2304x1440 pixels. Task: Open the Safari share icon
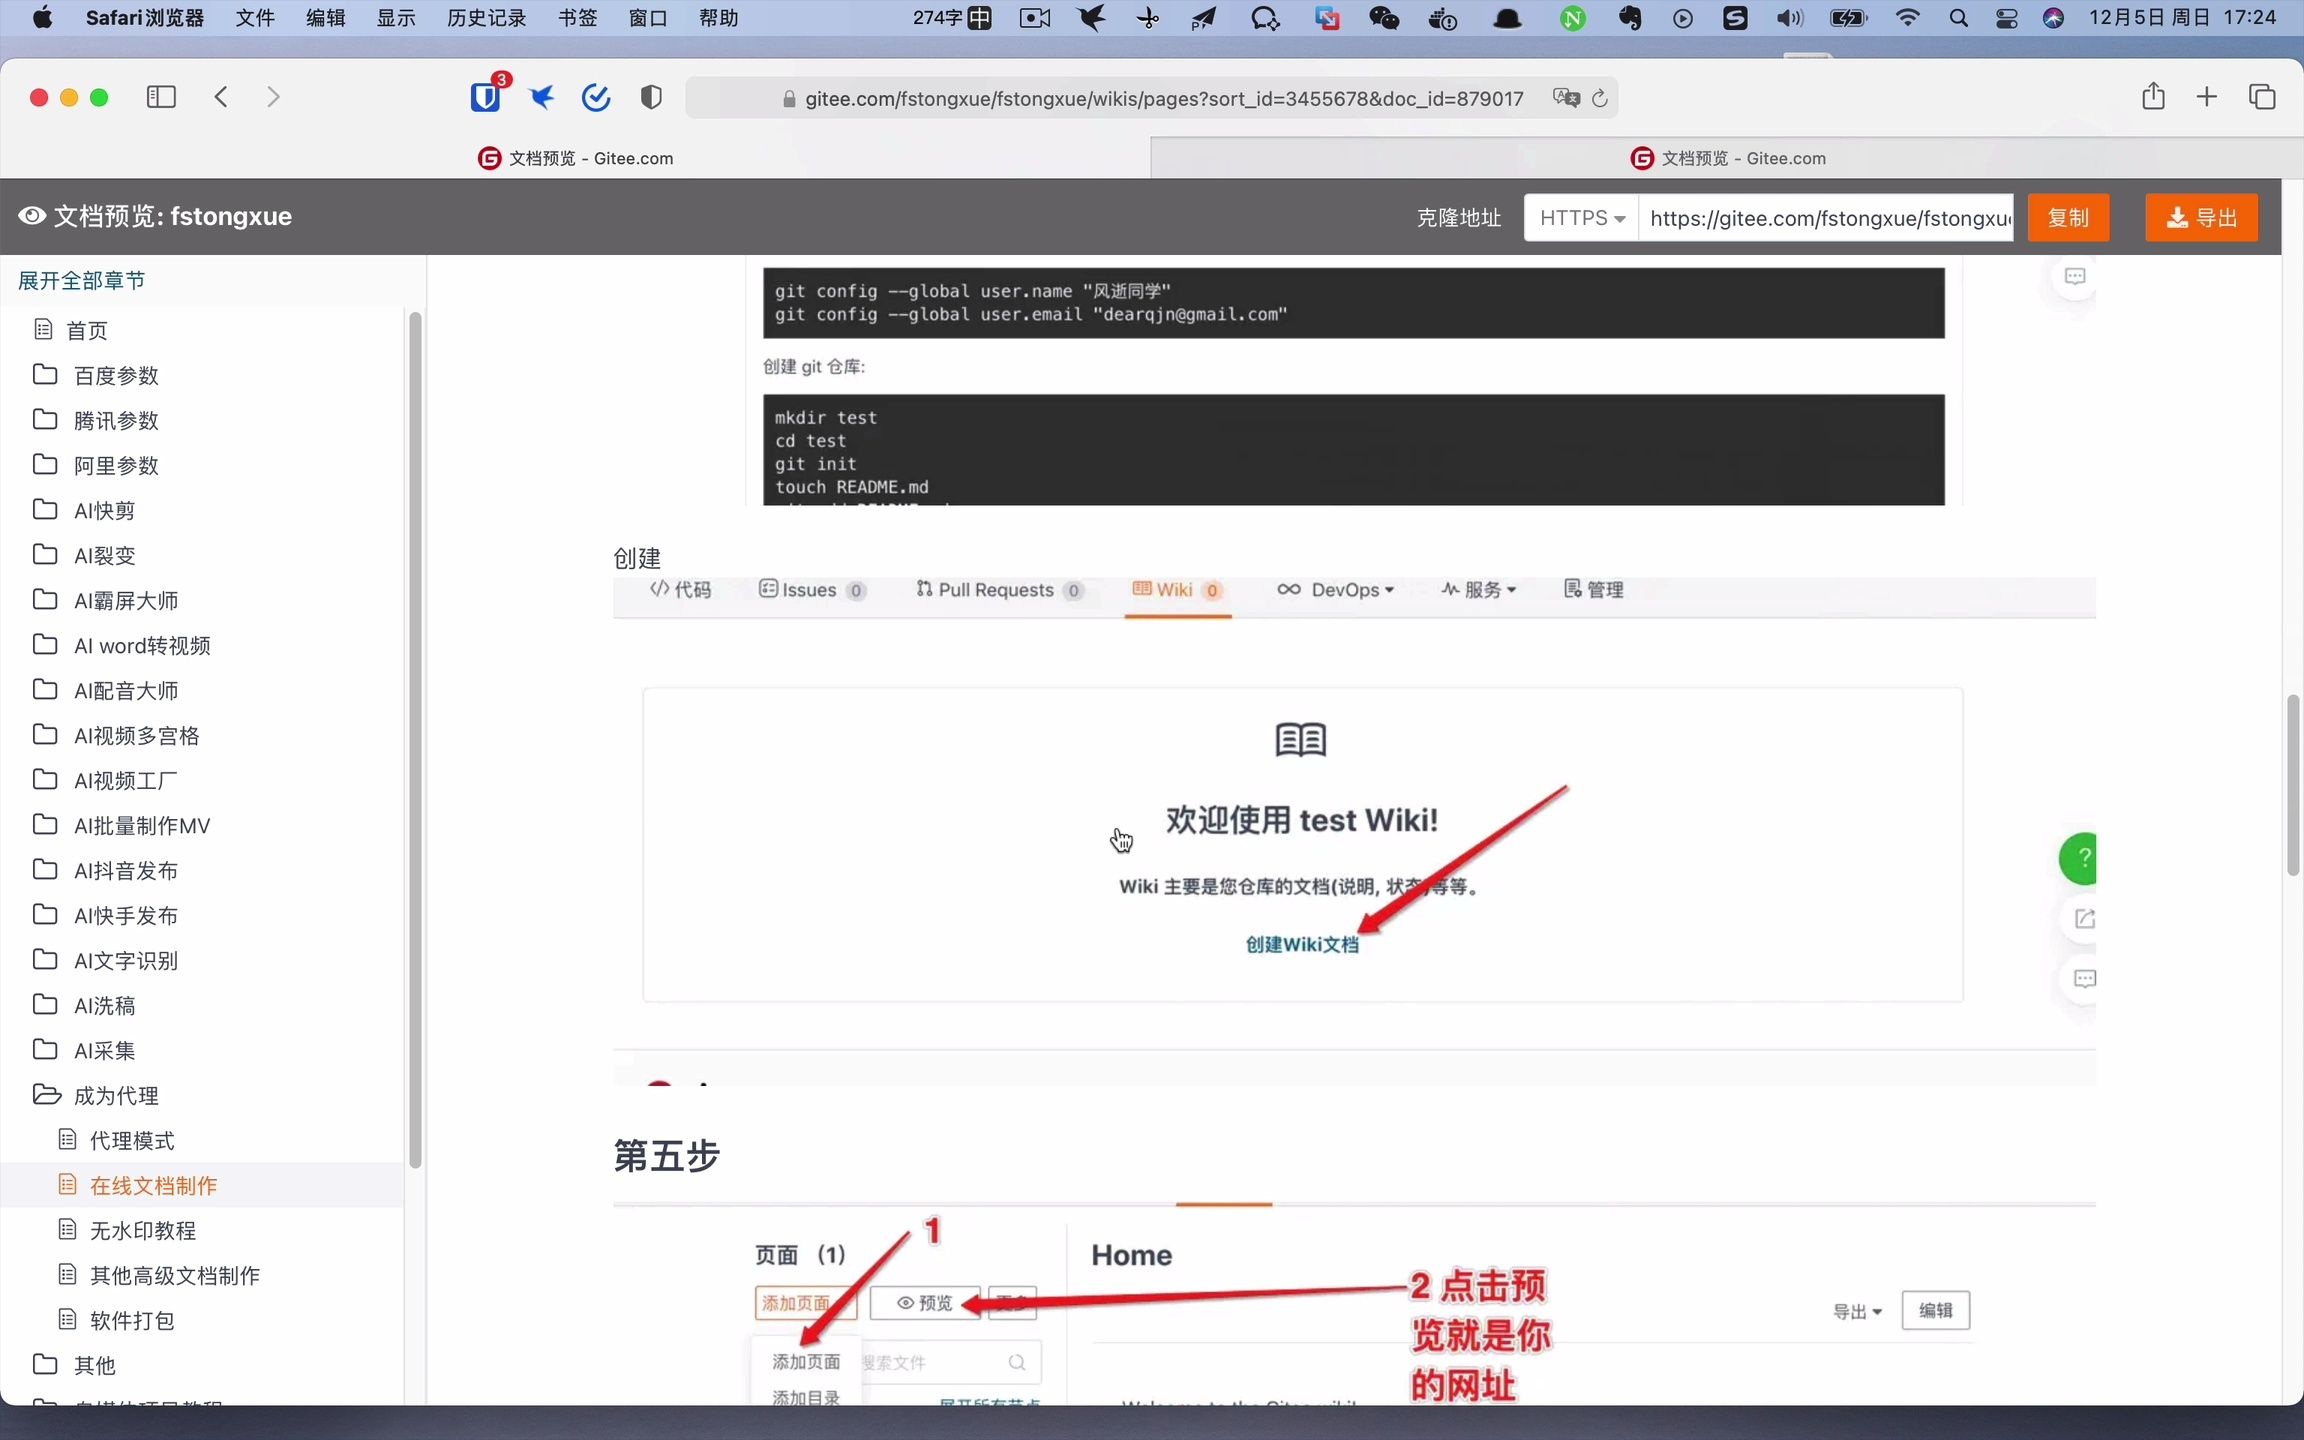[x=2154, y=96]
